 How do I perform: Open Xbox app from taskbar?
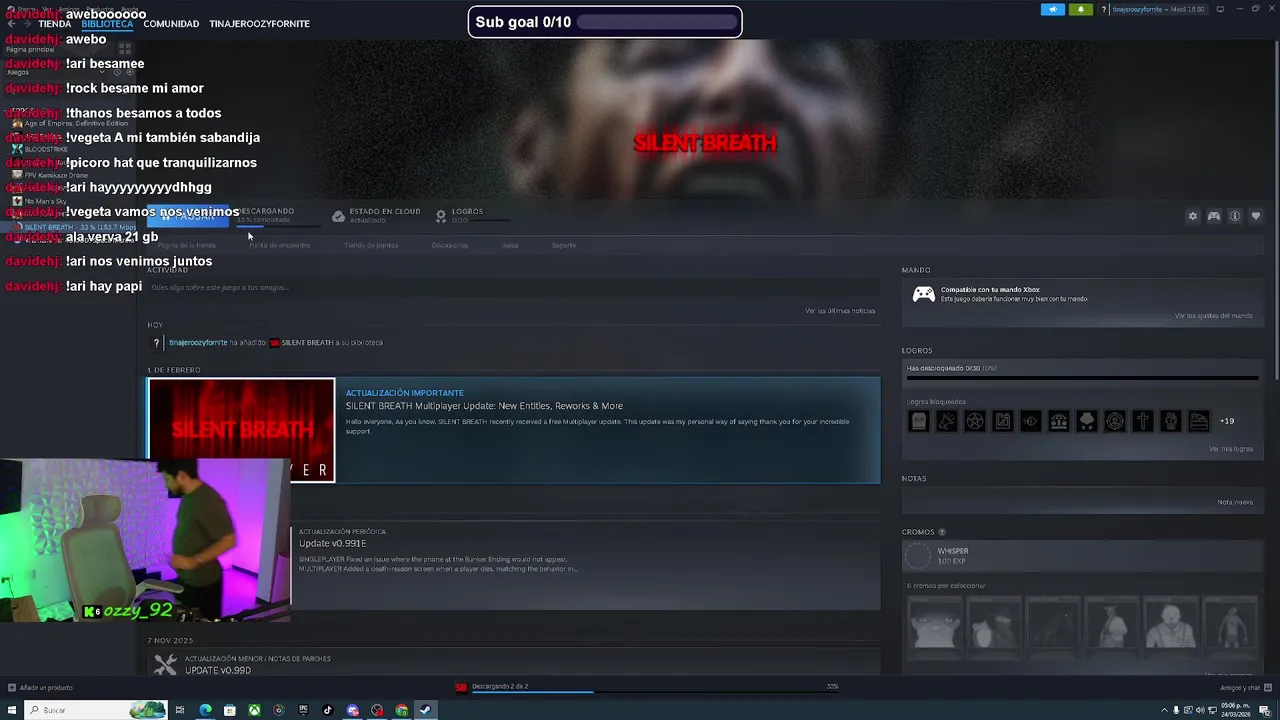[254, 710]
